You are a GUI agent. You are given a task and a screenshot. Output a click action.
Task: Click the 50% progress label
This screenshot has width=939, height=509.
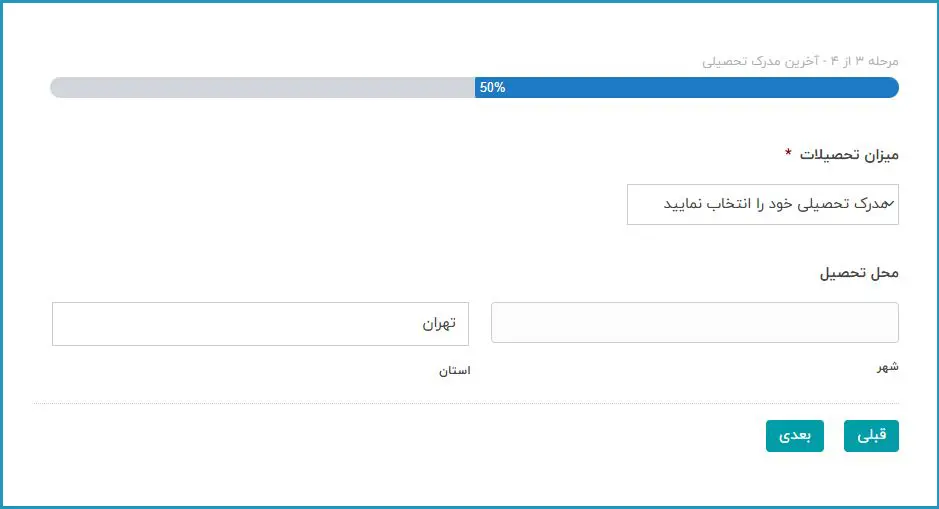pos(492,87)
